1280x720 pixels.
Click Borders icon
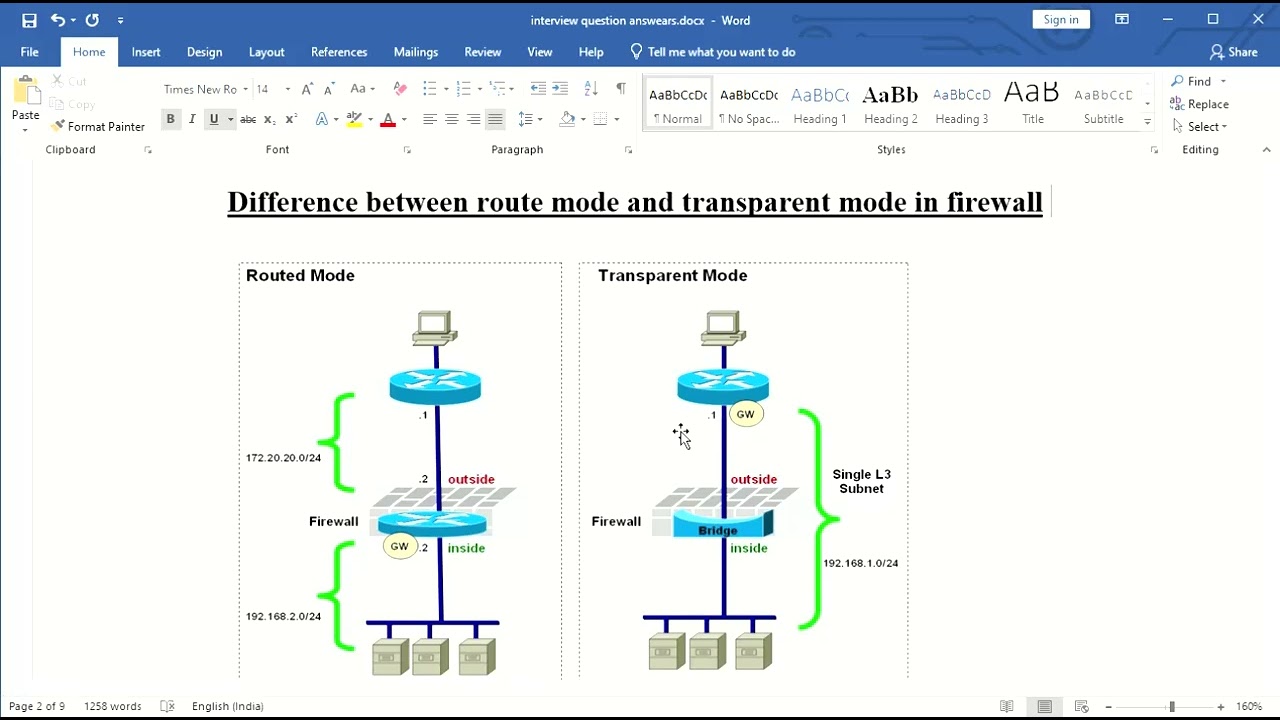[x=600, y=119]
